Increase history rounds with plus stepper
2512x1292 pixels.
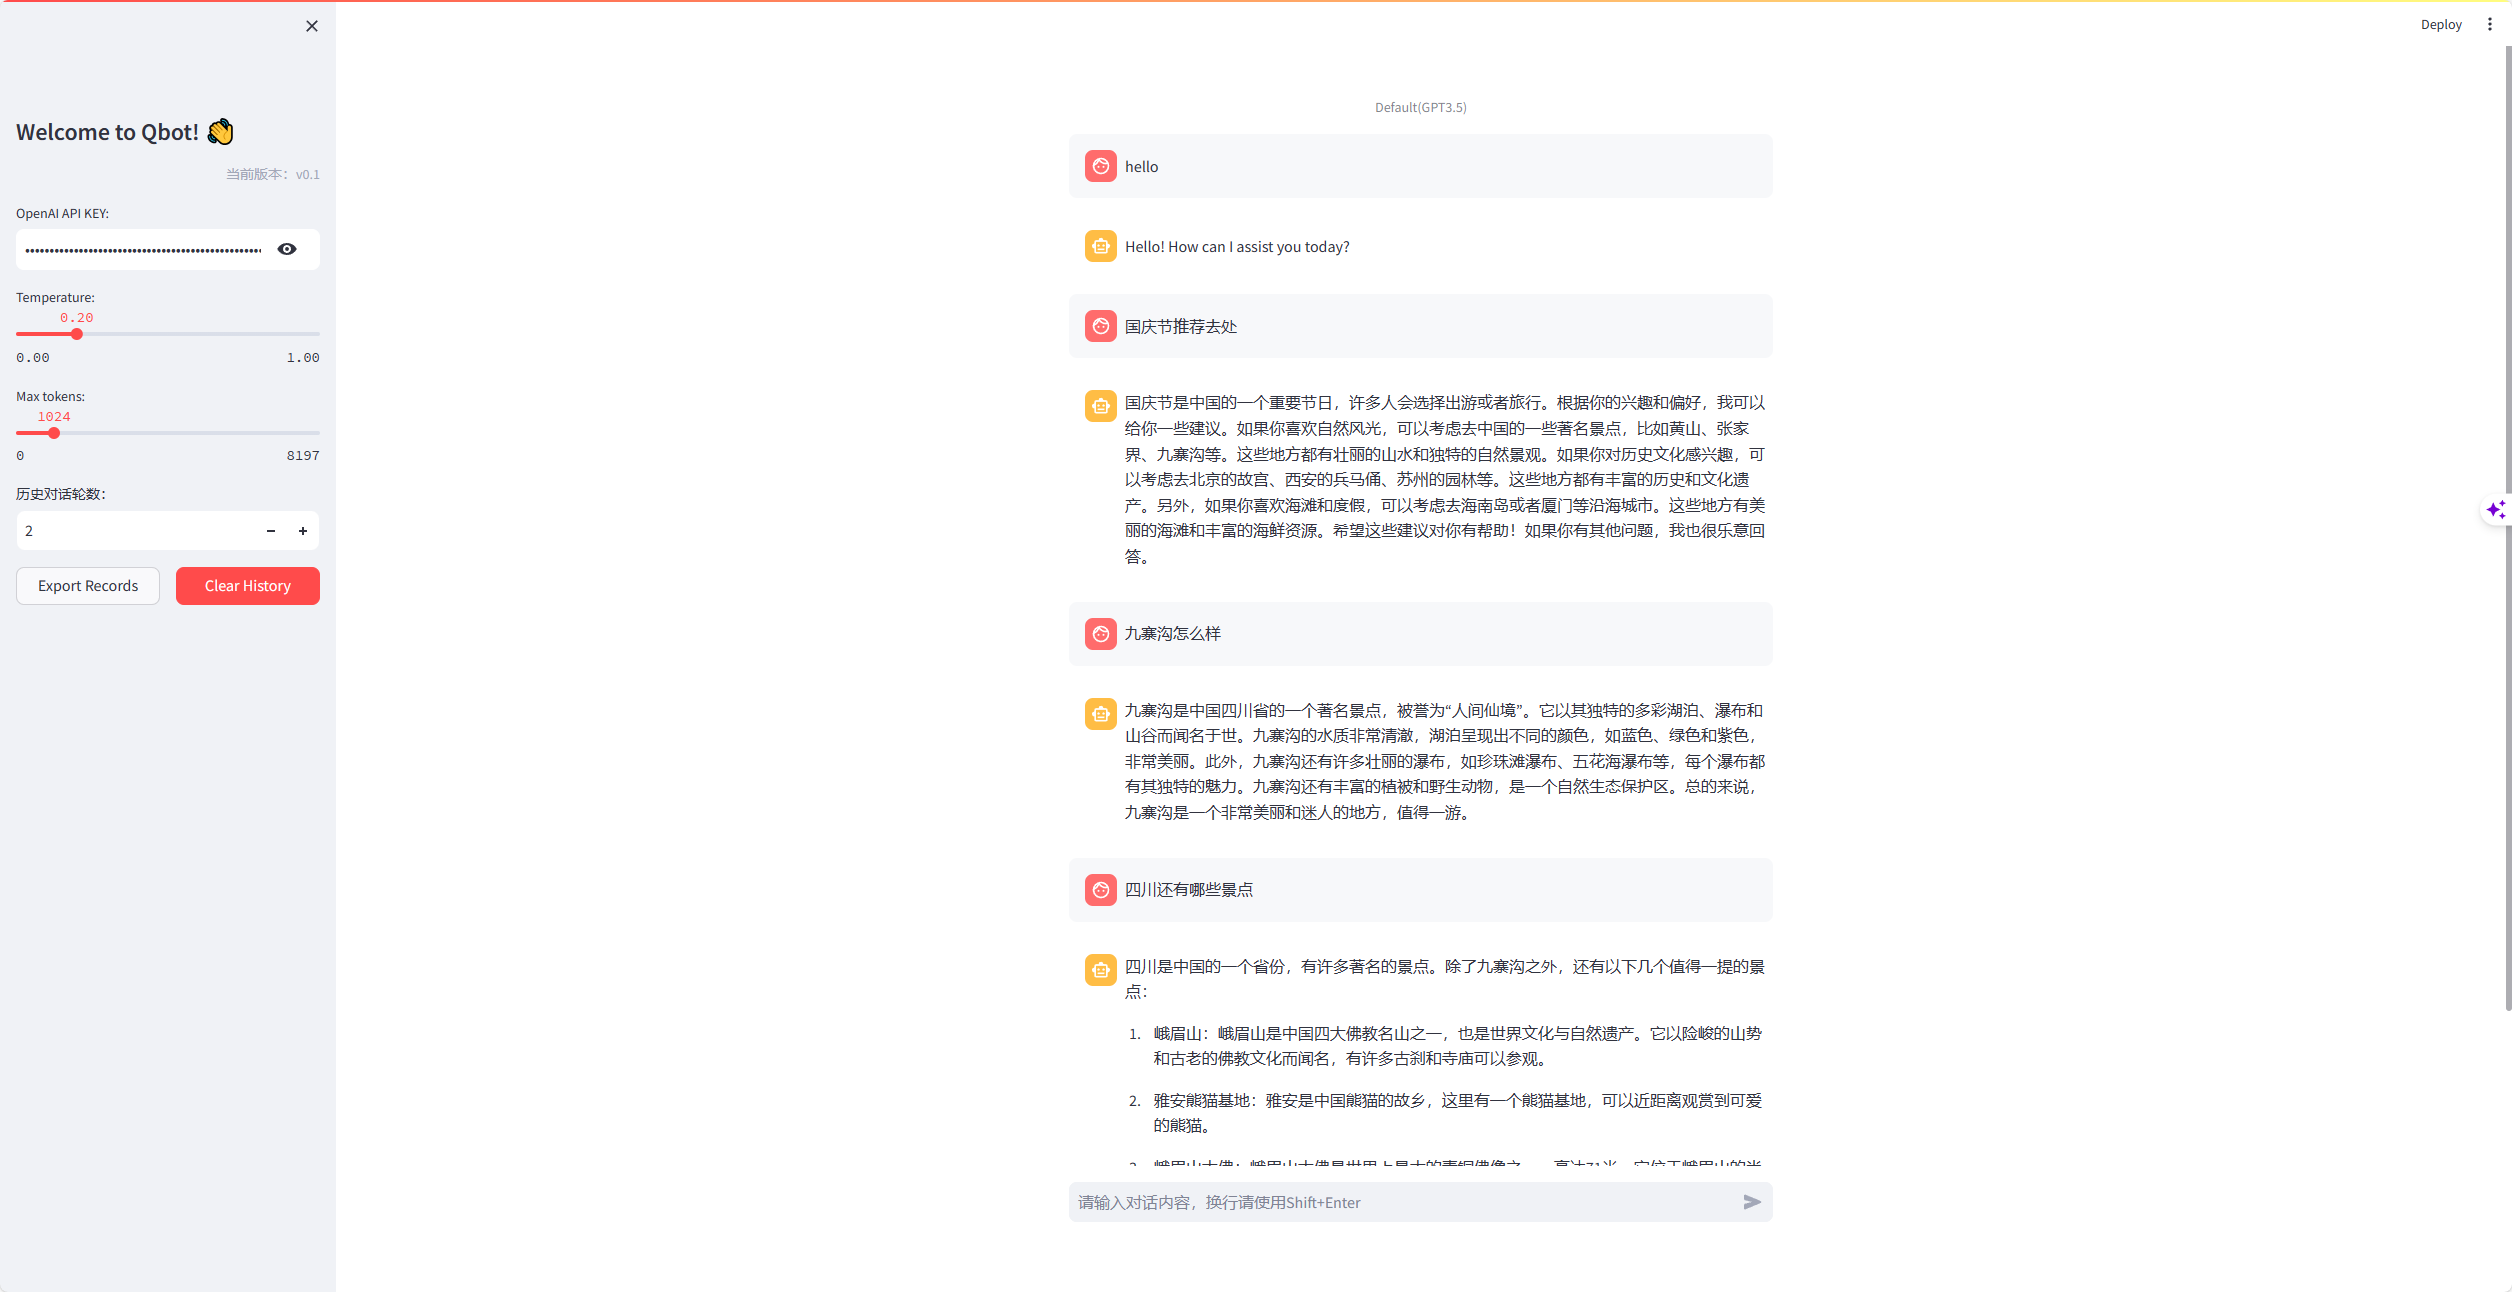(x=303, y=531)
